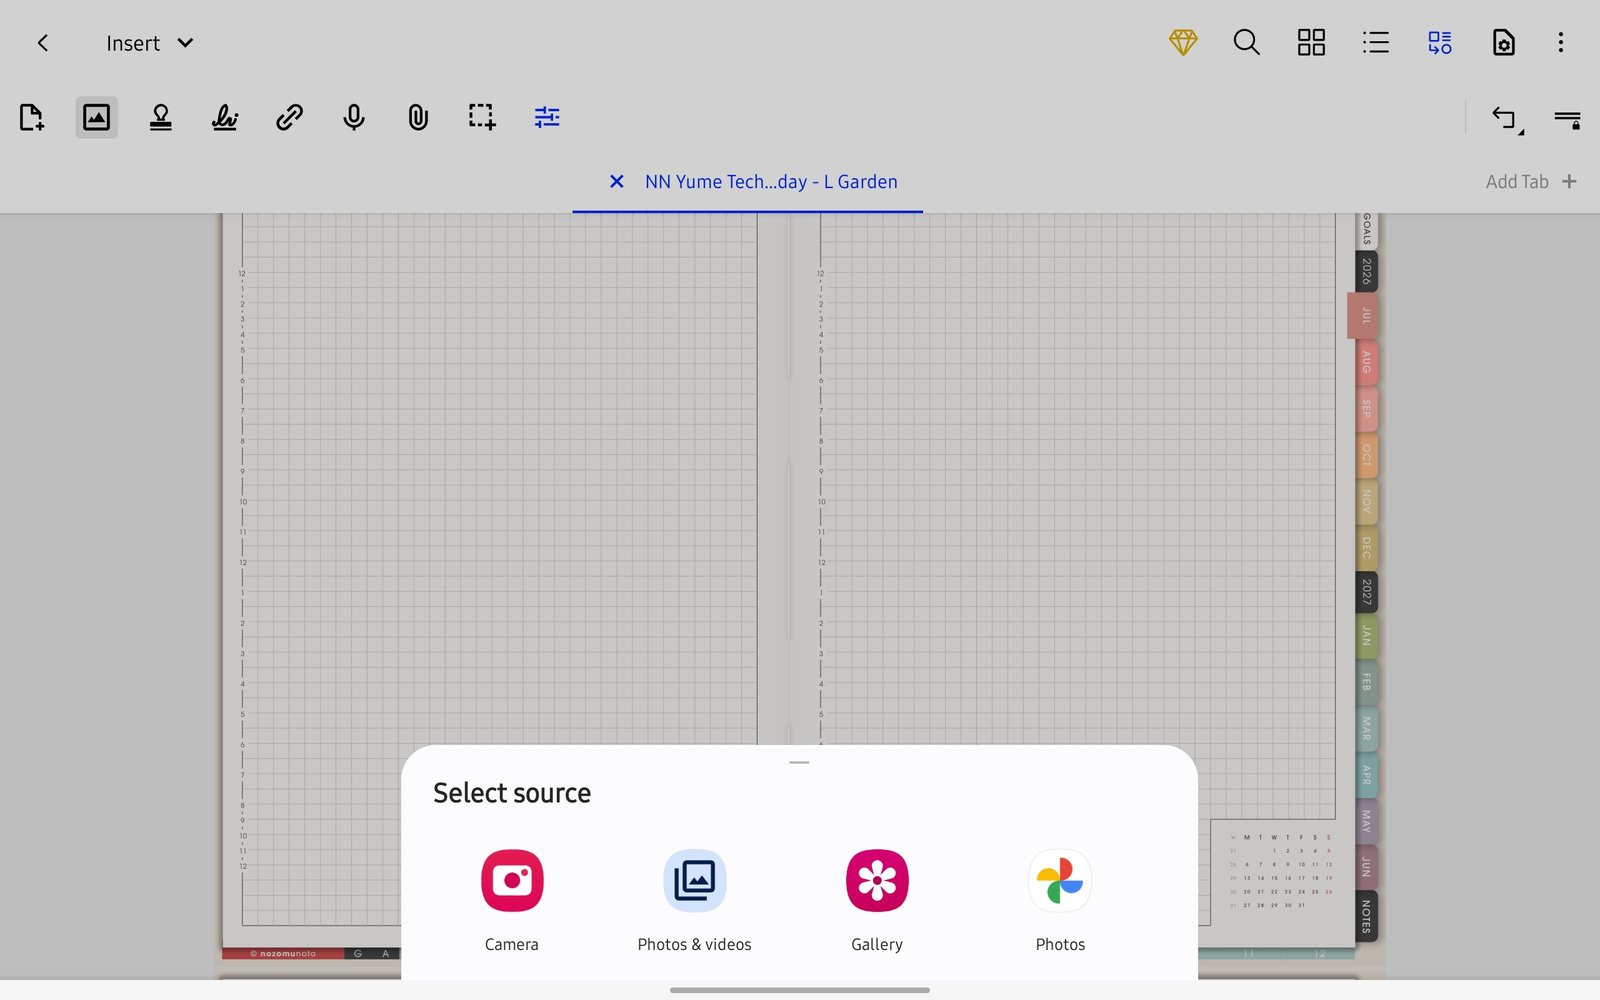
Task: Tap the premium diamond icon
Action: click(1183, 42)
